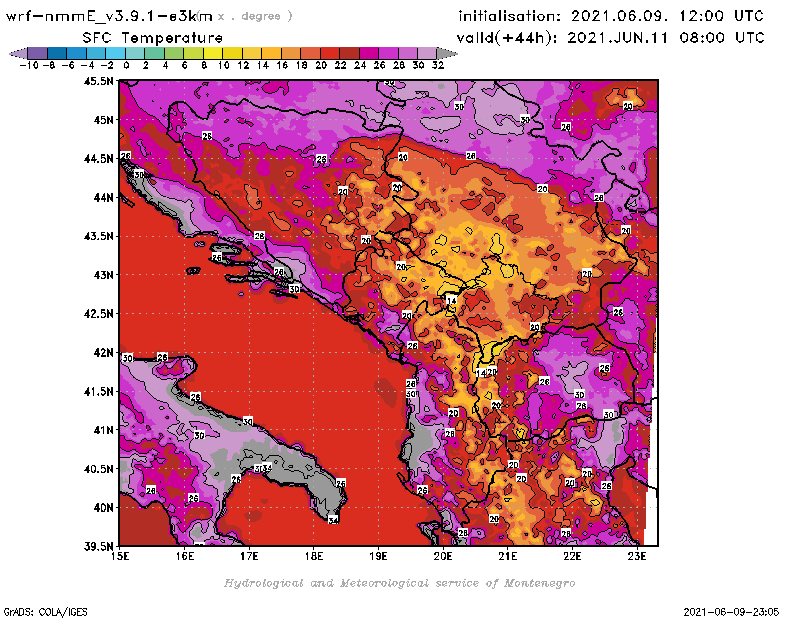Click the 18E longitude axis label

[x=314, y=556]
